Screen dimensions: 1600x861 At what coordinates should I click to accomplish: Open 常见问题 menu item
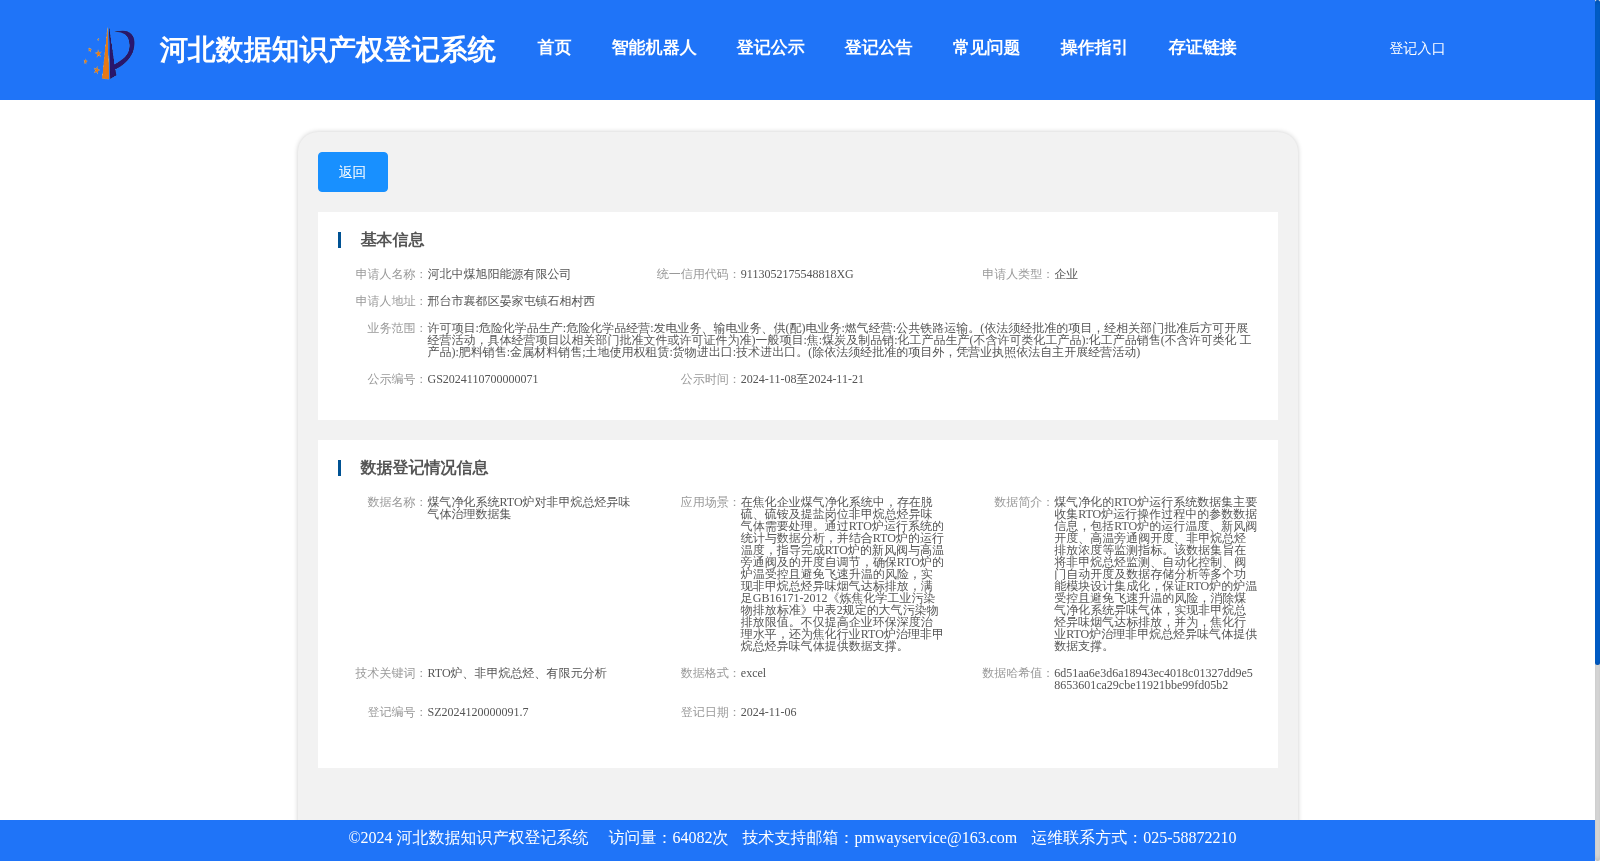(x=986, y=48)
